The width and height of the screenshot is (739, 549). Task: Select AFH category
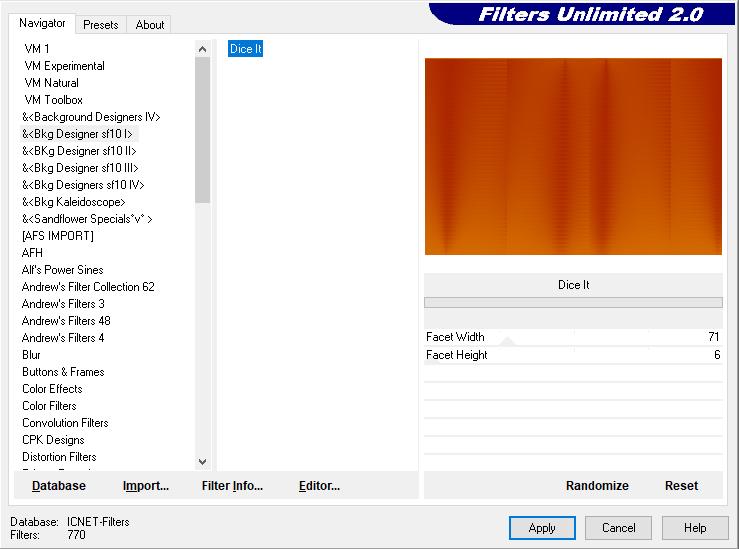[x=32, y=252]
